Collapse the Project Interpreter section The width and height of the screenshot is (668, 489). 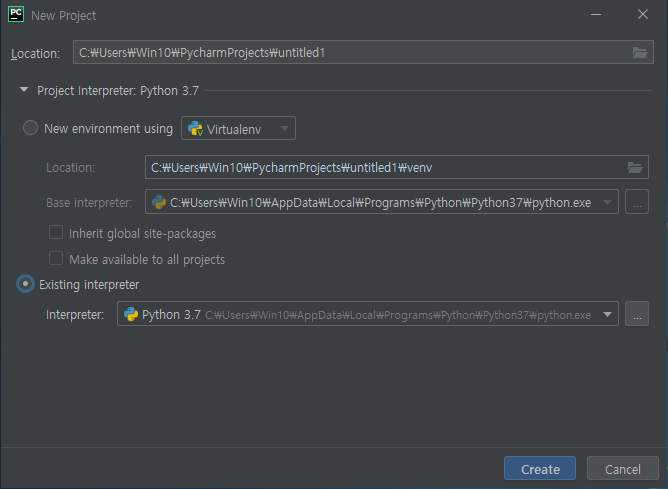pos(24,90)
